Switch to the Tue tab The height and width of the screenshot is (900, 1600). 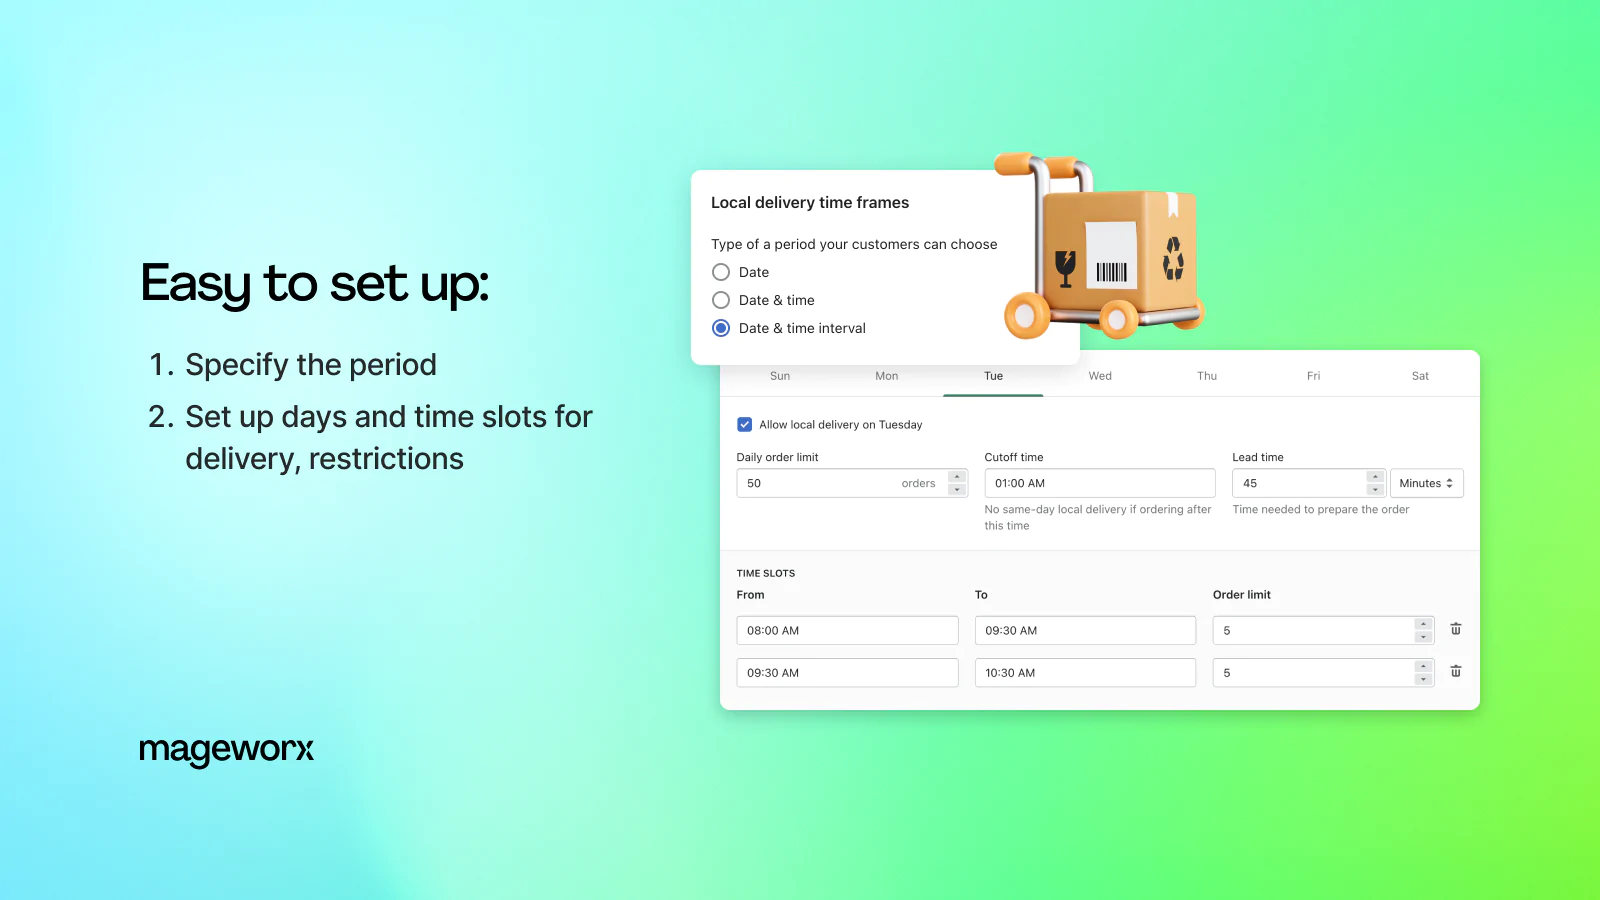(x=993, y=376)
